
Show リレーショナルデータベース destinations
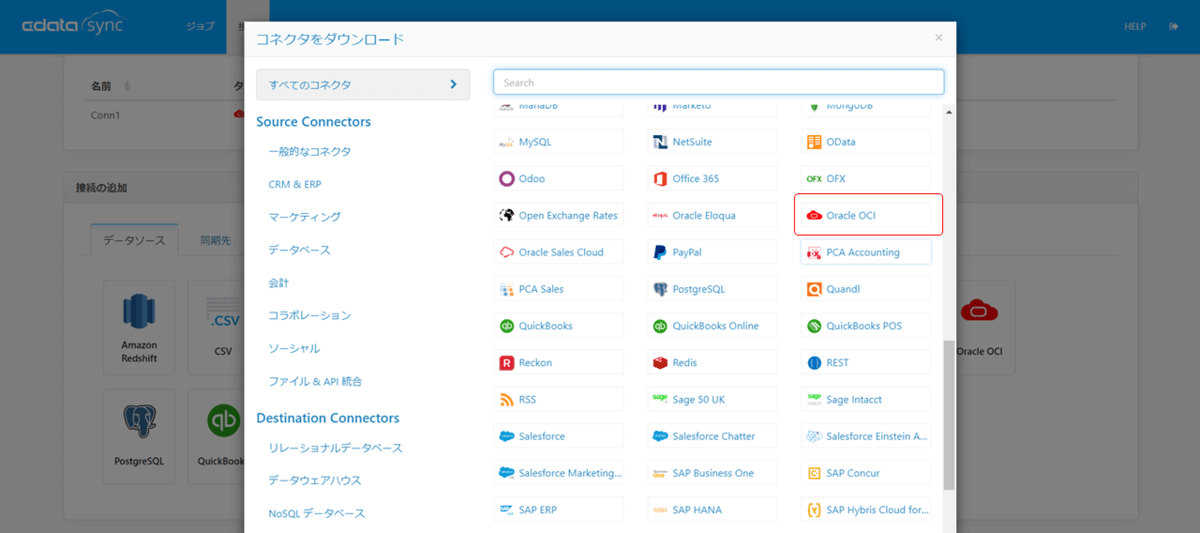[335, 448]
